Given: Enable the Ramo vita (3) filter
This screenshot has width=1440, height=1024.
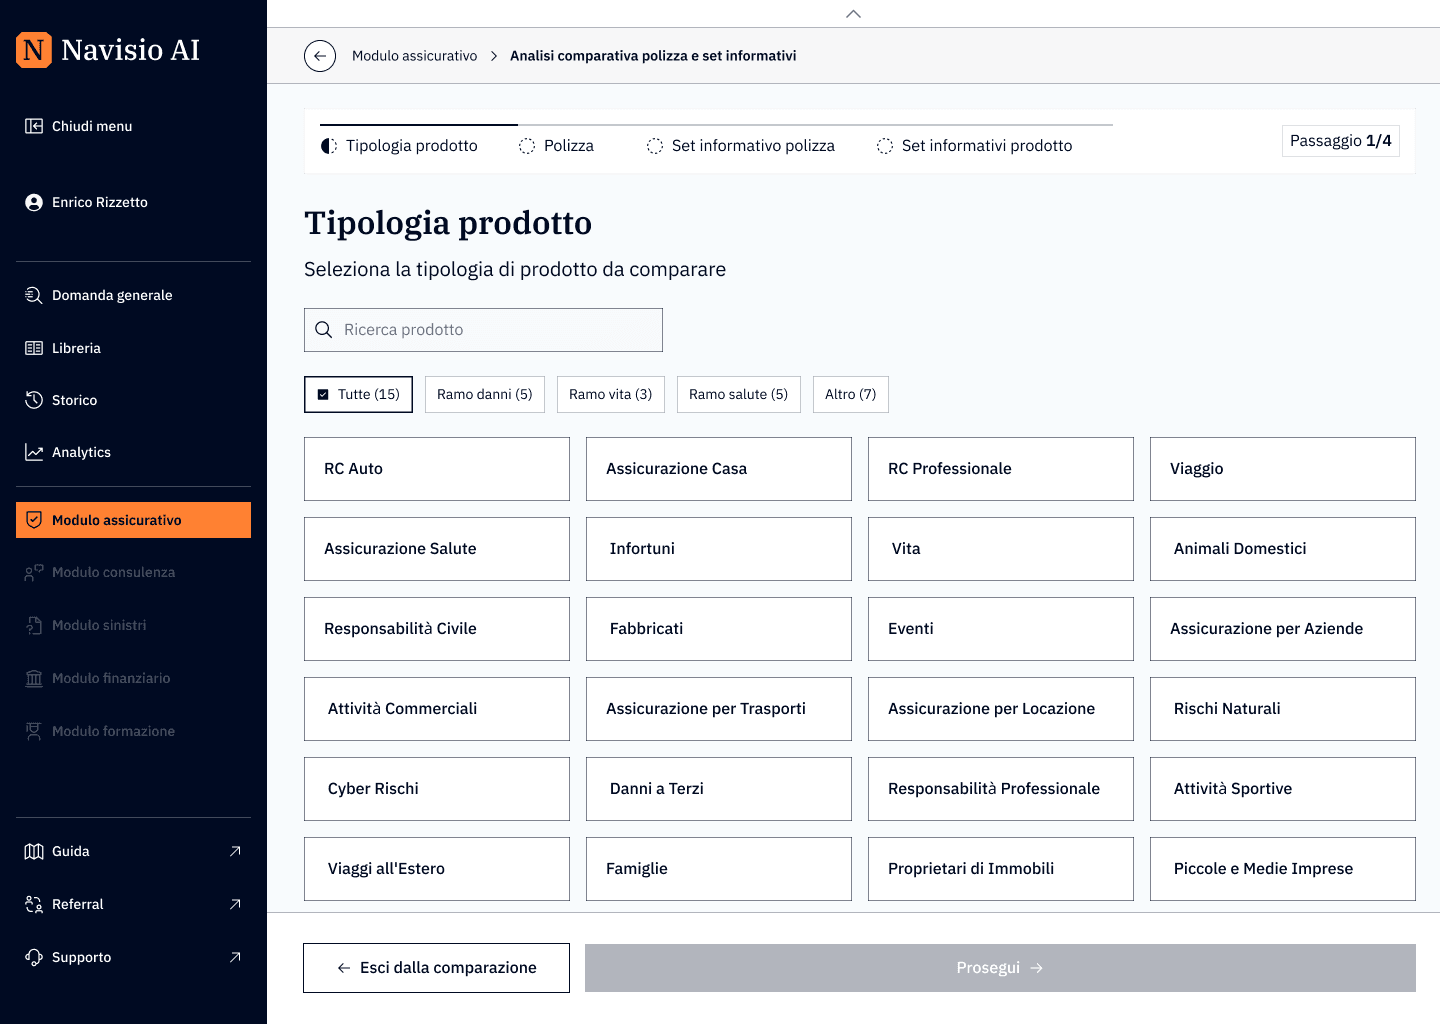Looking at the screenshot, I should tap(610, 394).
